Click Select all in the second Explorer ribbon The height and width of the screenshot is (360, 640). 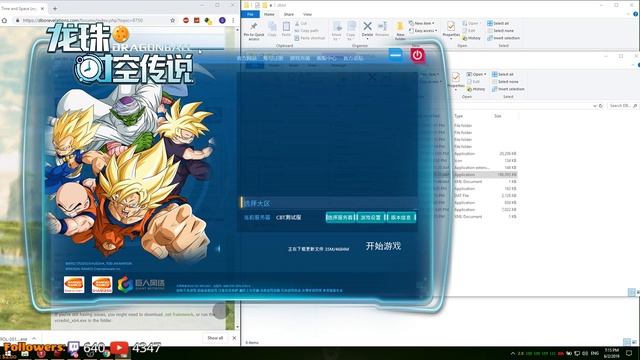(502, 74)
